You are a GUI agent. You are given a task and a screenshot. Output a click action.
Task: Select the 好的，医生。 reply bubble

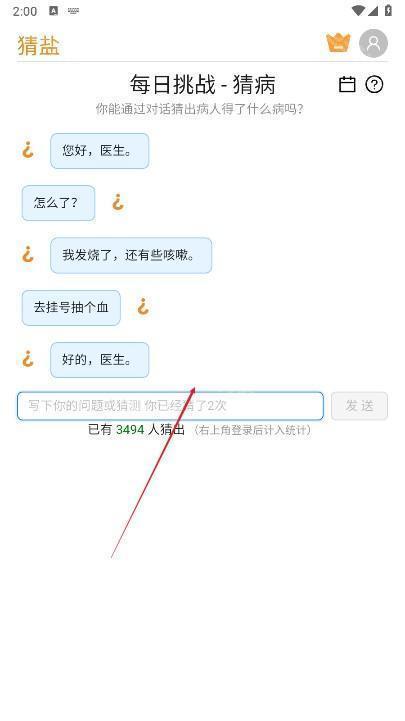[100, 360]
